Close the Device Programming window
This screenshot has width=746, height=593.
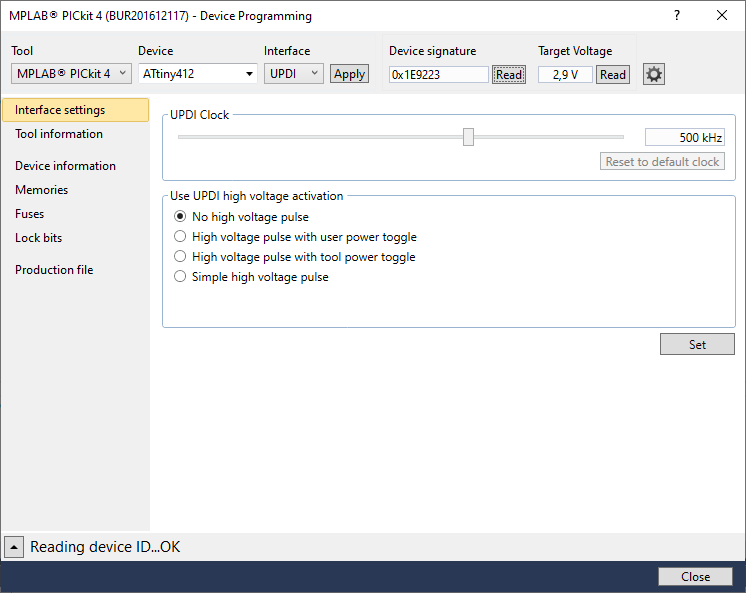click(722, 16)
